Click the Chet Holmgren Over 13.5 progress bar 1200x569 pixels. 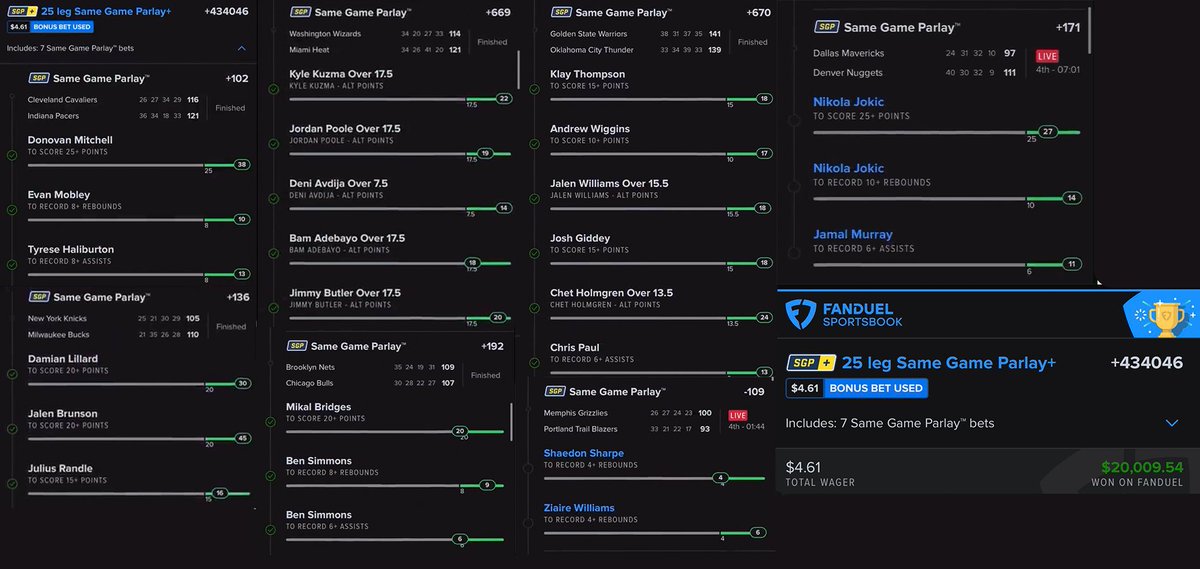(x=660, y=317)
